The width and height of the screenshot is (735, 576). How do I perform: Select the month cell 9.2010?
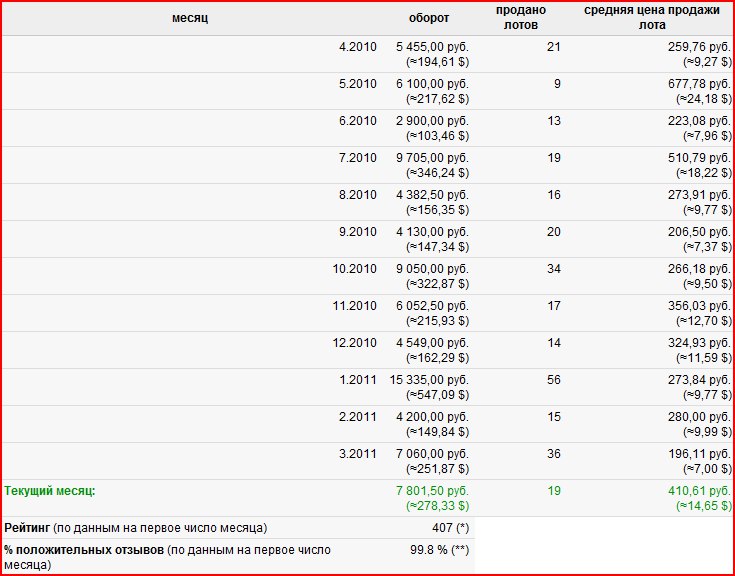pos(358,232)
